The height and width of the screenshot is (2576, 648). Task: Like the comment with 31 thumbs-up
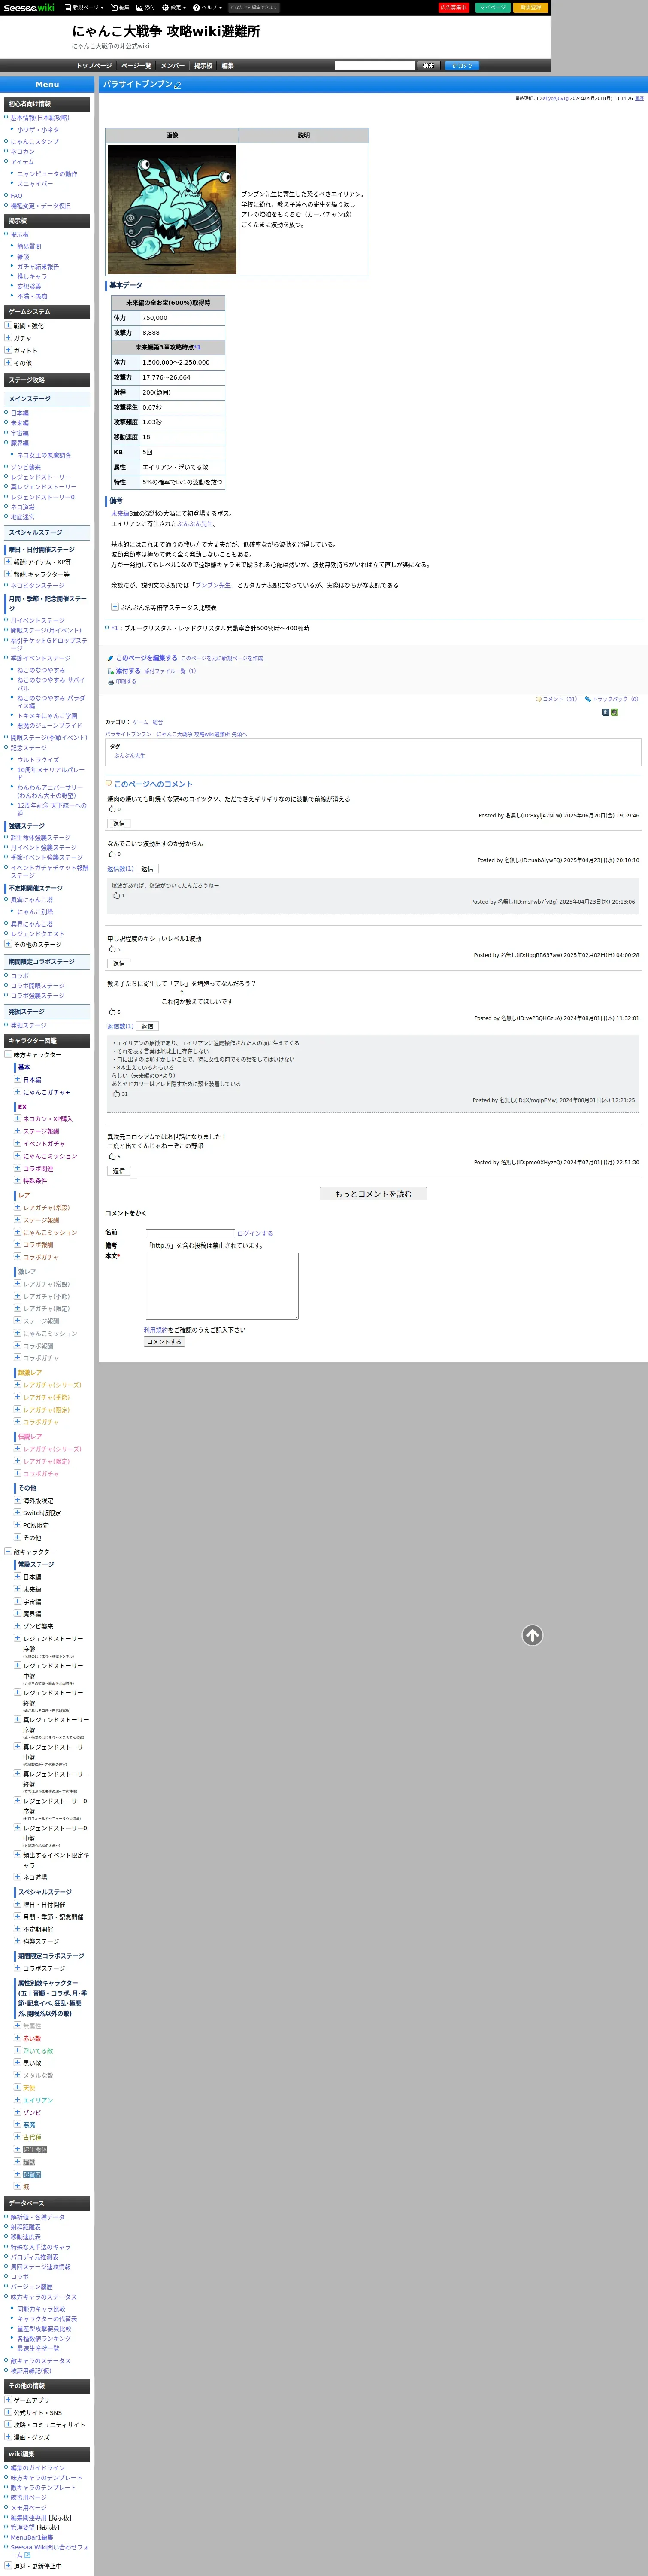coord(116,1094)
